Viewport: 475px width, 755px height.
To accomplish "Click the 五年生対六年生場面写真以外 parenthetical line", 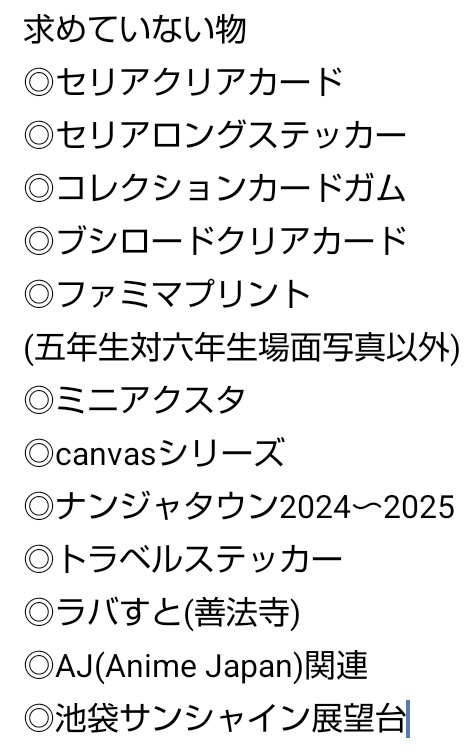I will pos(241,347).
